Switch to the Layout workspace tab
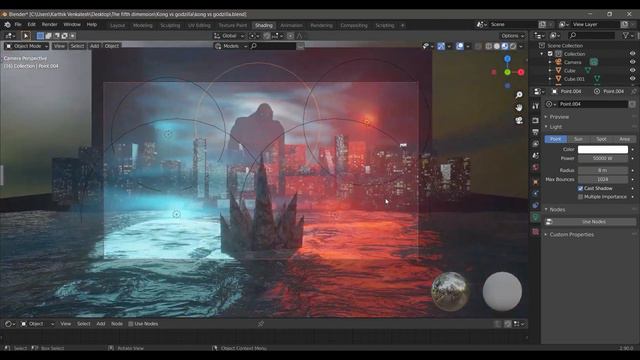640x360 pixels. (118, 25)
